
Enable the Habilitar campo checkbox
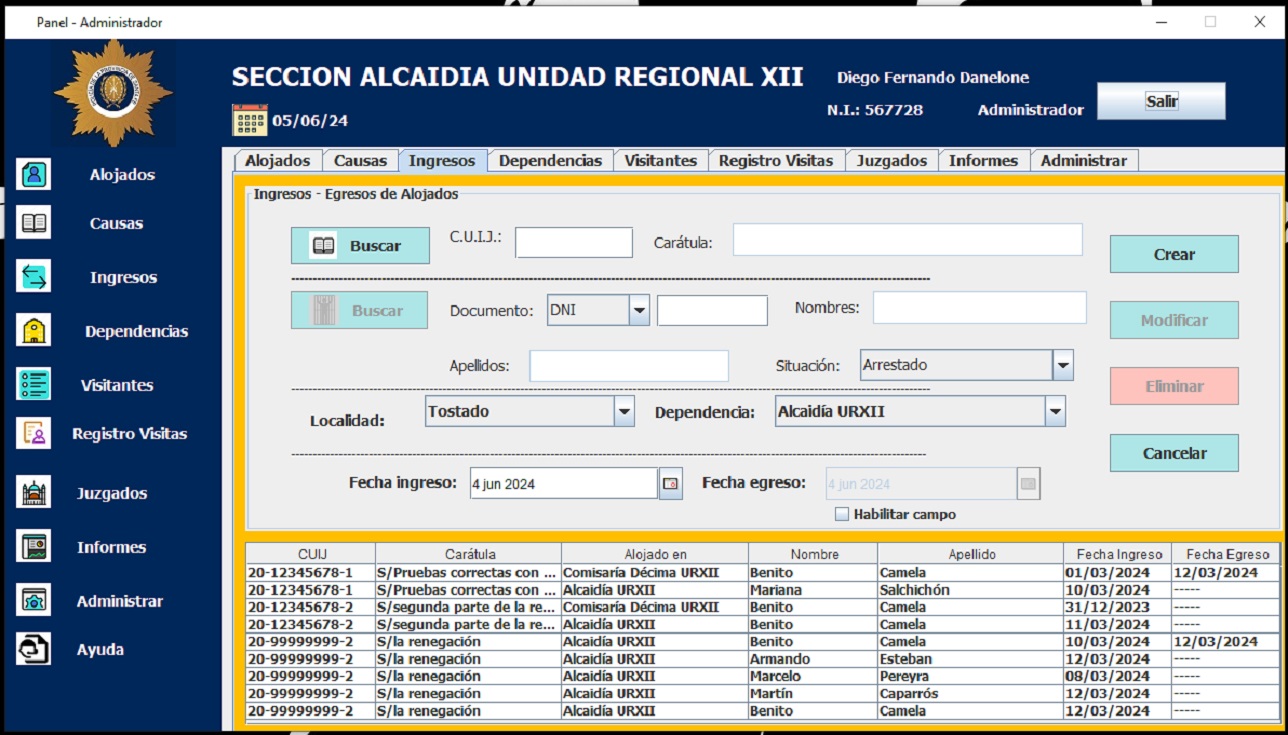pos(842,514)
